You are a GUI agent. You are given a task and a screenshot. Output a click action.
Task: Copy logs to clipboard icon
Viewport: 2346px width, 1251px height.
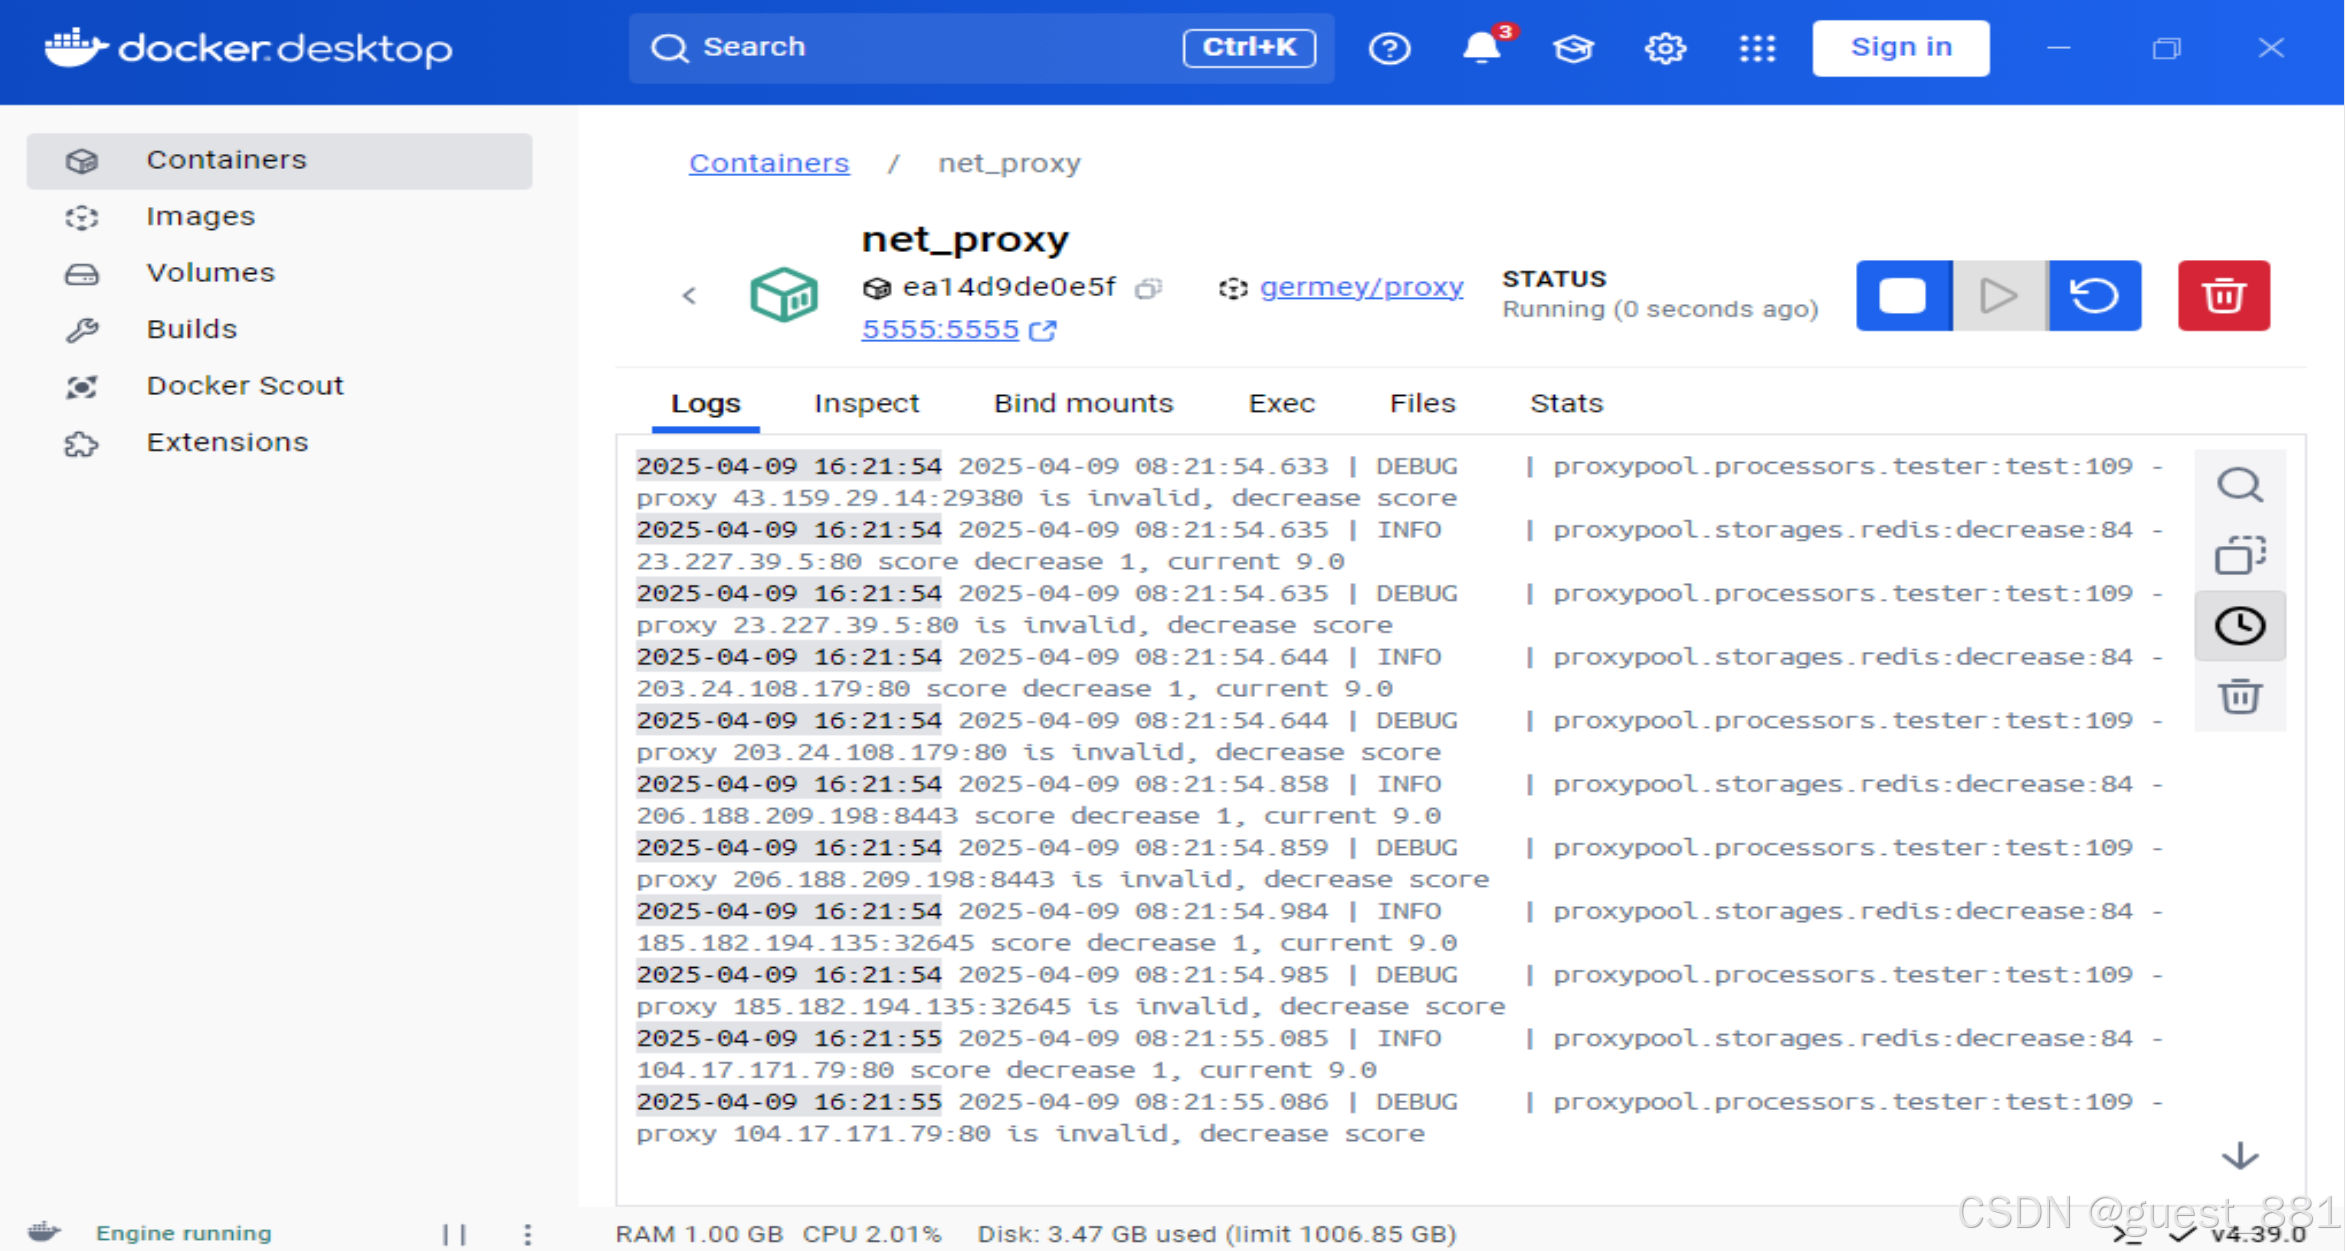pos(2239,556)
